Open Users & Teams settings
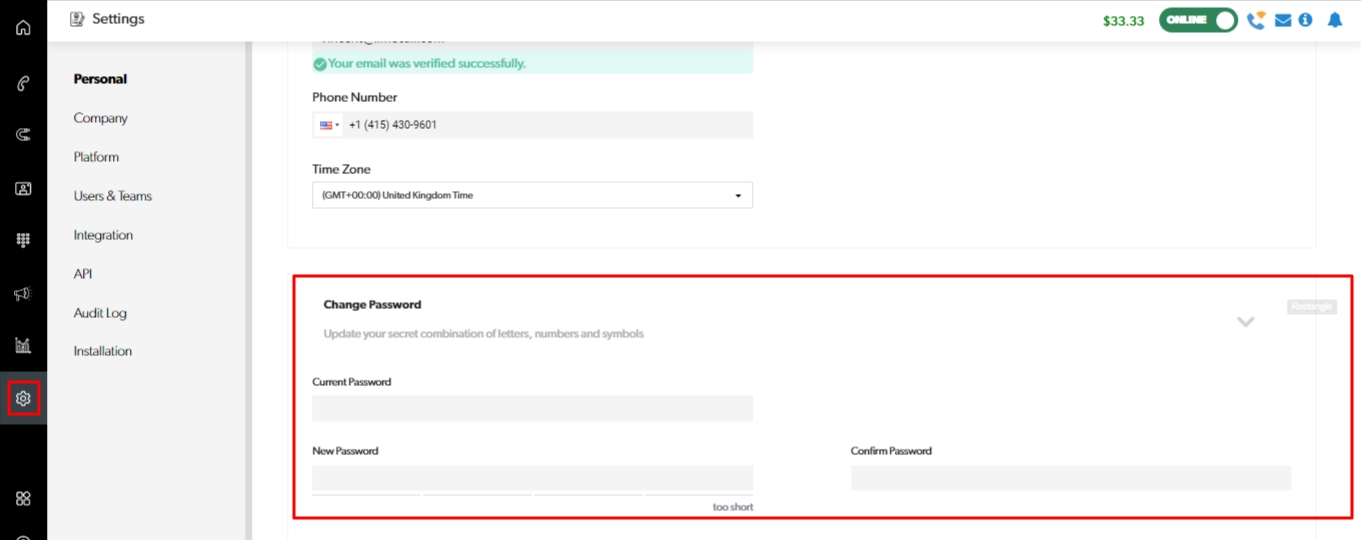 112,196
